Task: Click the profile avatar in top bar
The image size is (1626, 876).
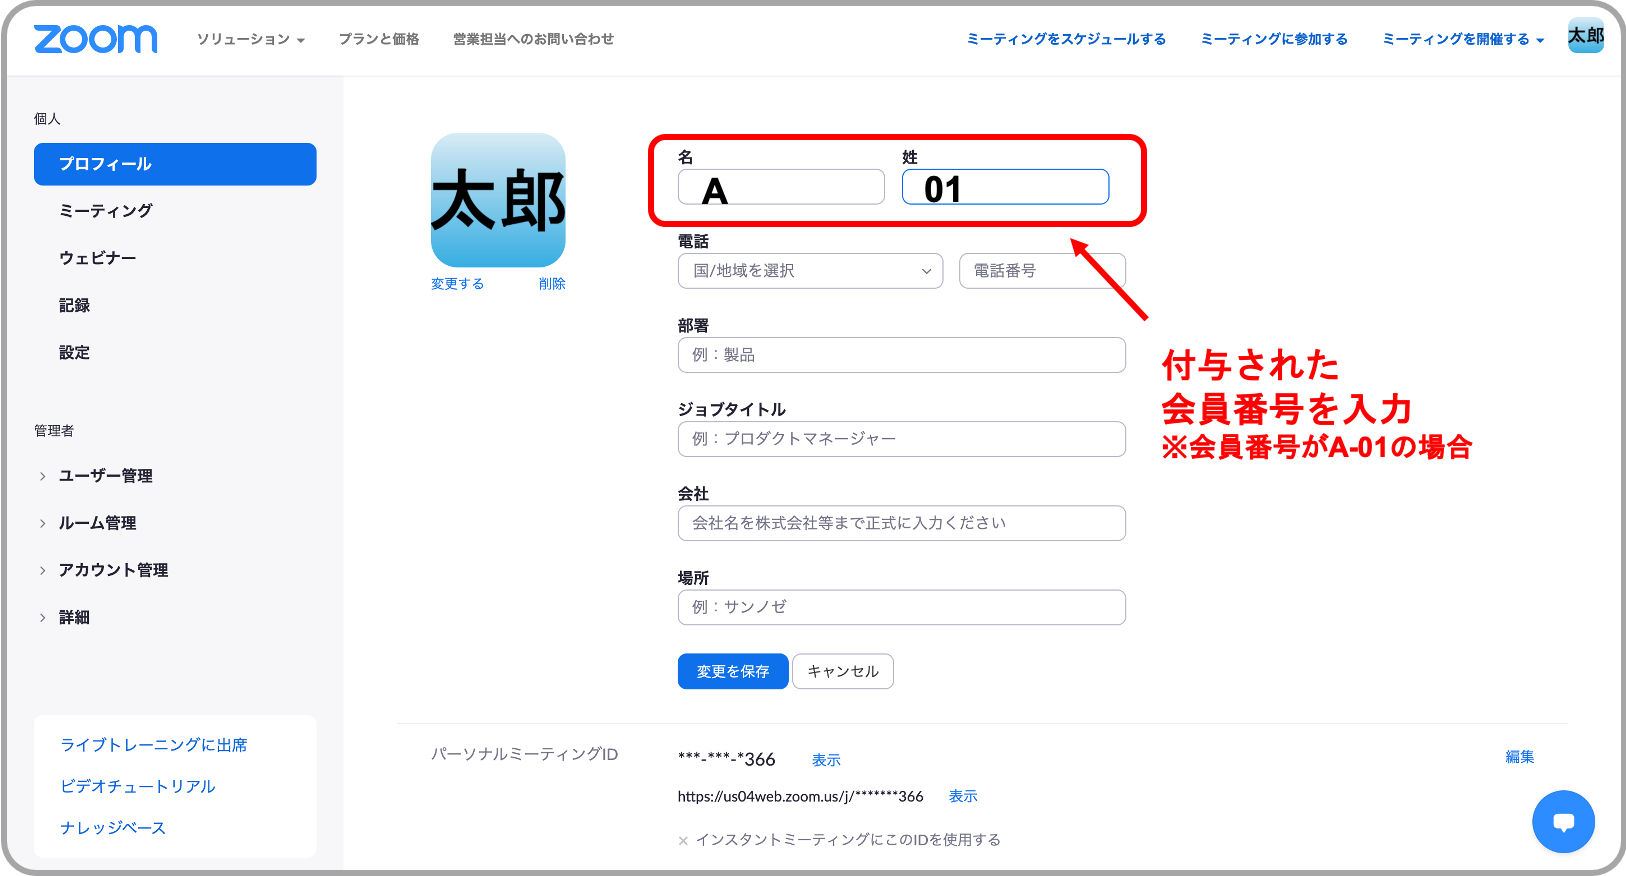Action: pyautogui.click(x=1585, y=36)
